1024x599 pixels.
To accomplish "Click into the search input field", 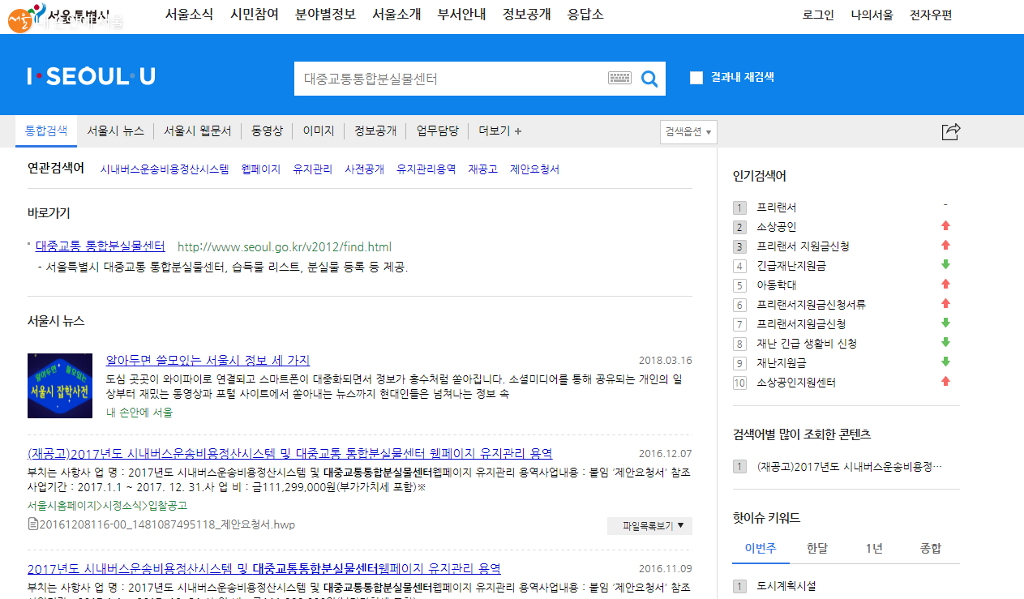I will pyautogui.click(x=450, y=78).
